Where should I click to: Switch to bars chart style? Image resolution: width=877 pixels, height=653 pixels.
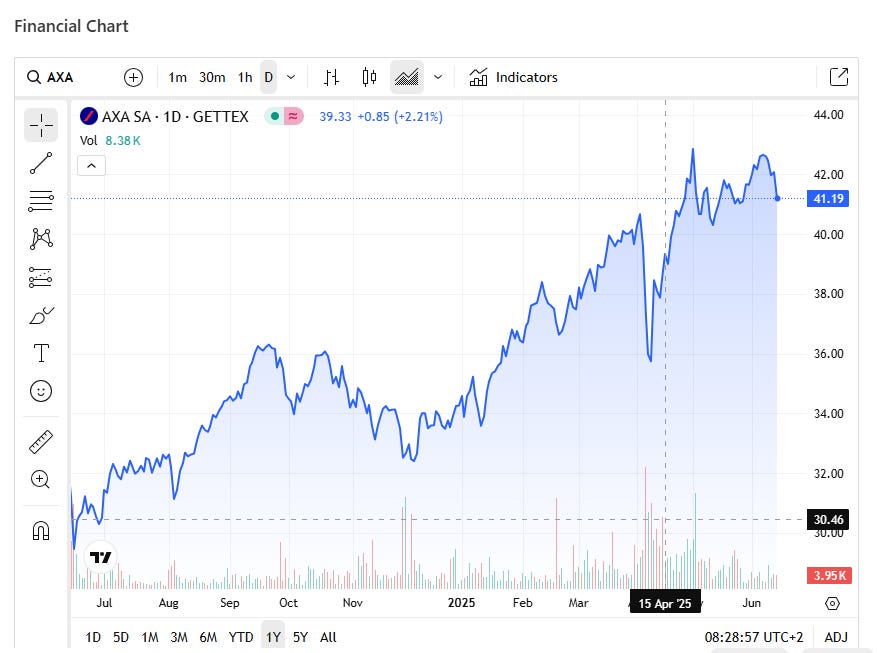[x=331, y=77]
